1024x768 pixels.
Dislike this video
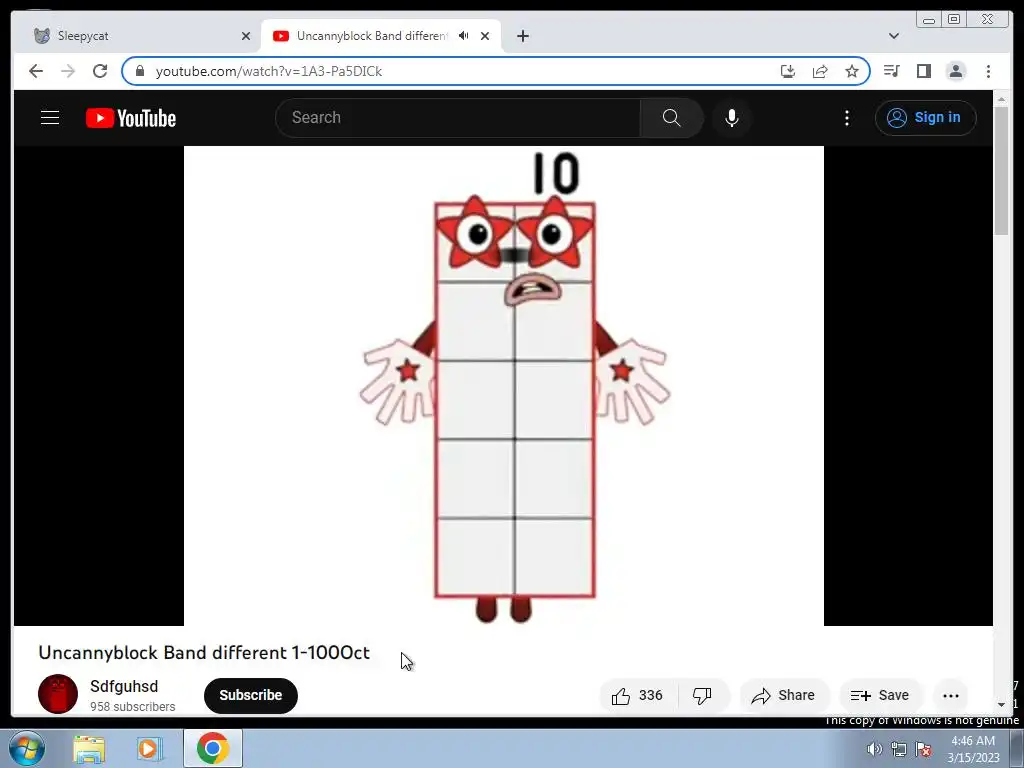(x=703, y=696)
